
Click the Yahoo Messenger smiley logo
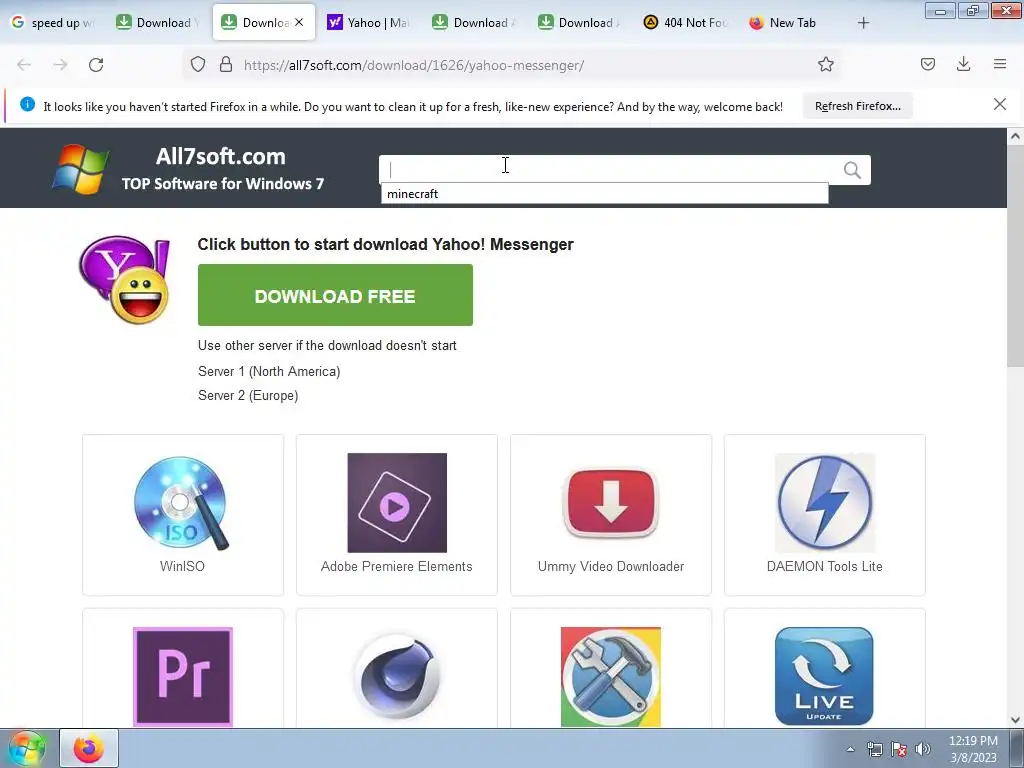coord(124,280)
